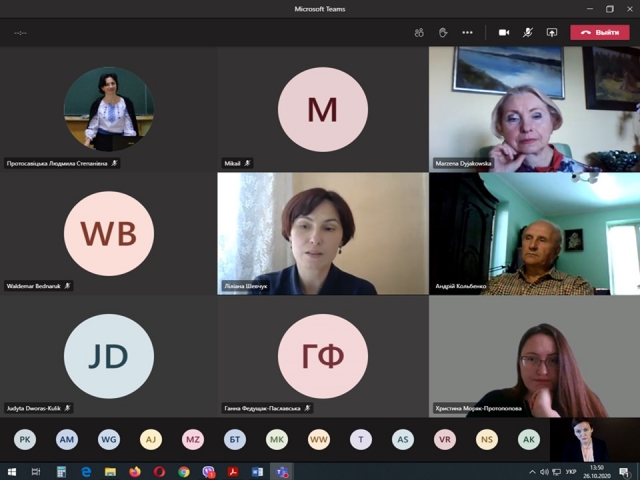
Task: Select the WW participant avatar
Action: pos(319,440)
